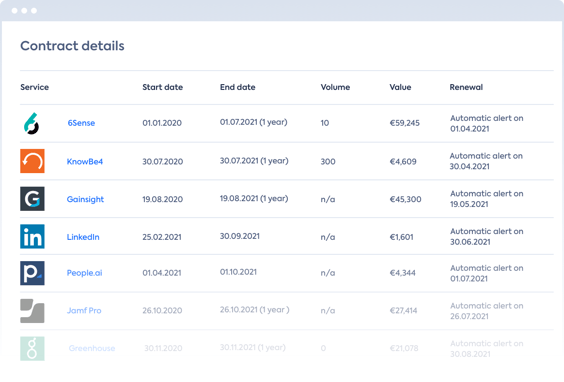This screenshot has width=564, height=382.
Task: Select start date 30.11.2020
Action: coord(163,348)
